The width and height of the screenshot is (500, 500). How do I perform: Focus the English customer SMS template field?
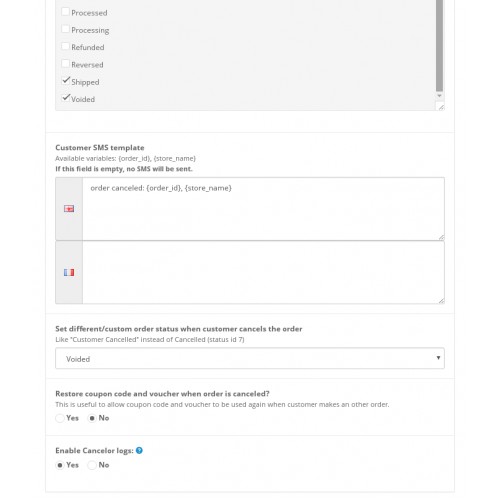pyautogui.click(x=263, y=209)
